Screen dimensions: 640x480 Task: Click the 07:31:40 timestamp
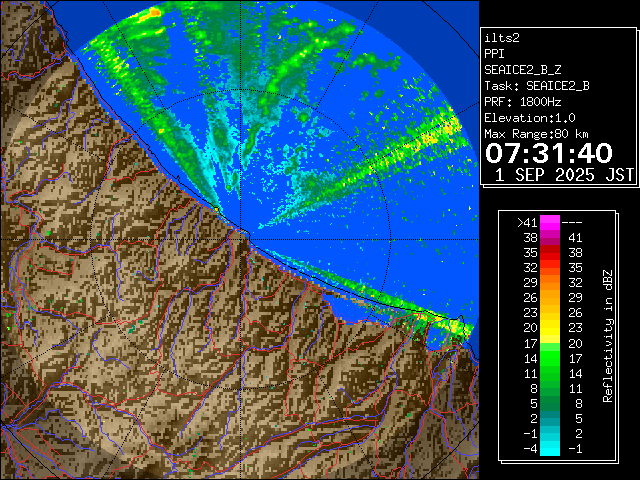(548, 153)
